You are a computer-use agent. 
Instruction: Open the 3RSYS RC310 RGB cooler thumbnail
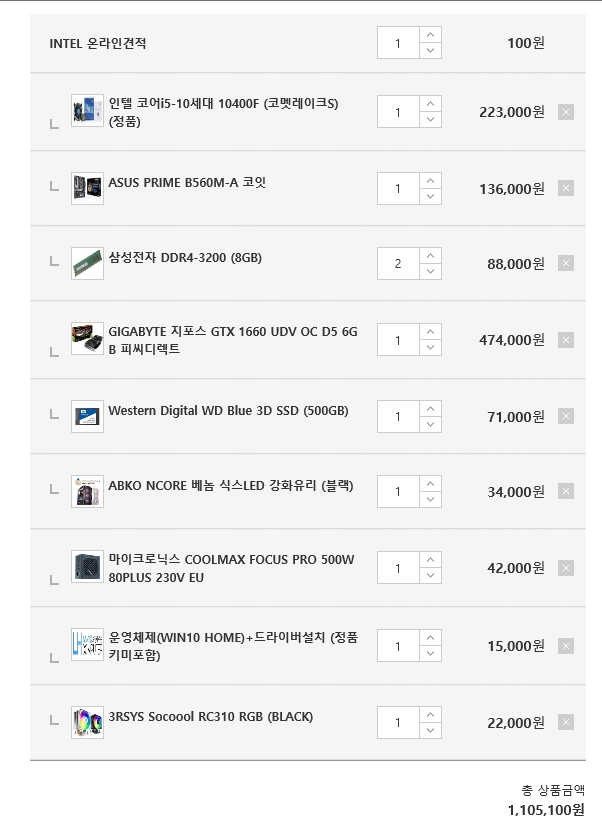87,722
